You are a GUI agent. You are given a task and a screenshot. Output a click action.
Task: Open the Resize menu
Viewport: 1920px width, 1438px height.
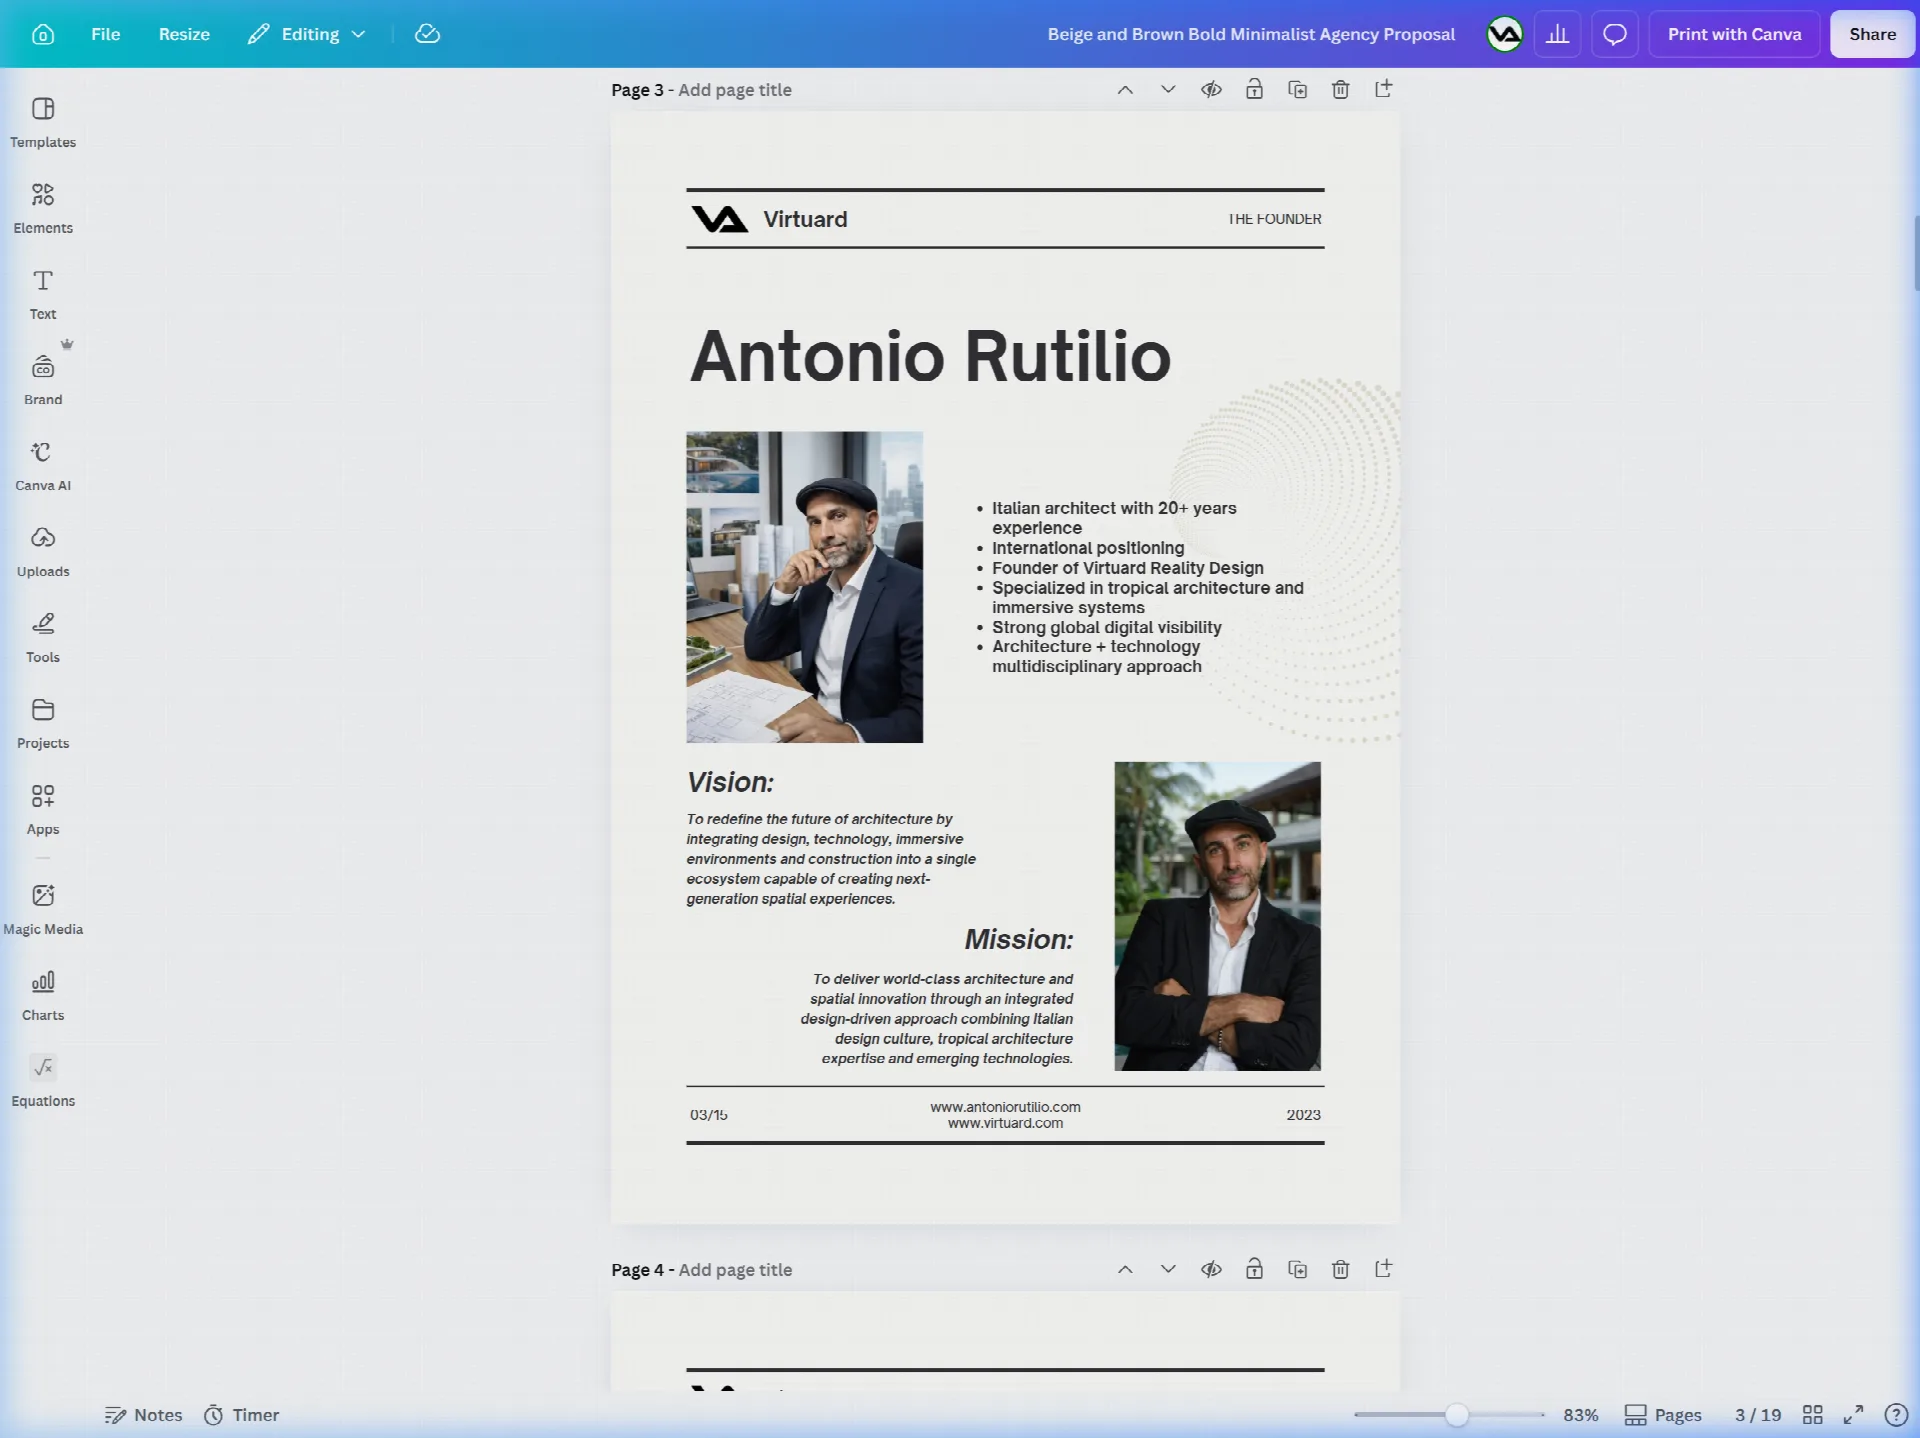point(184,34)
